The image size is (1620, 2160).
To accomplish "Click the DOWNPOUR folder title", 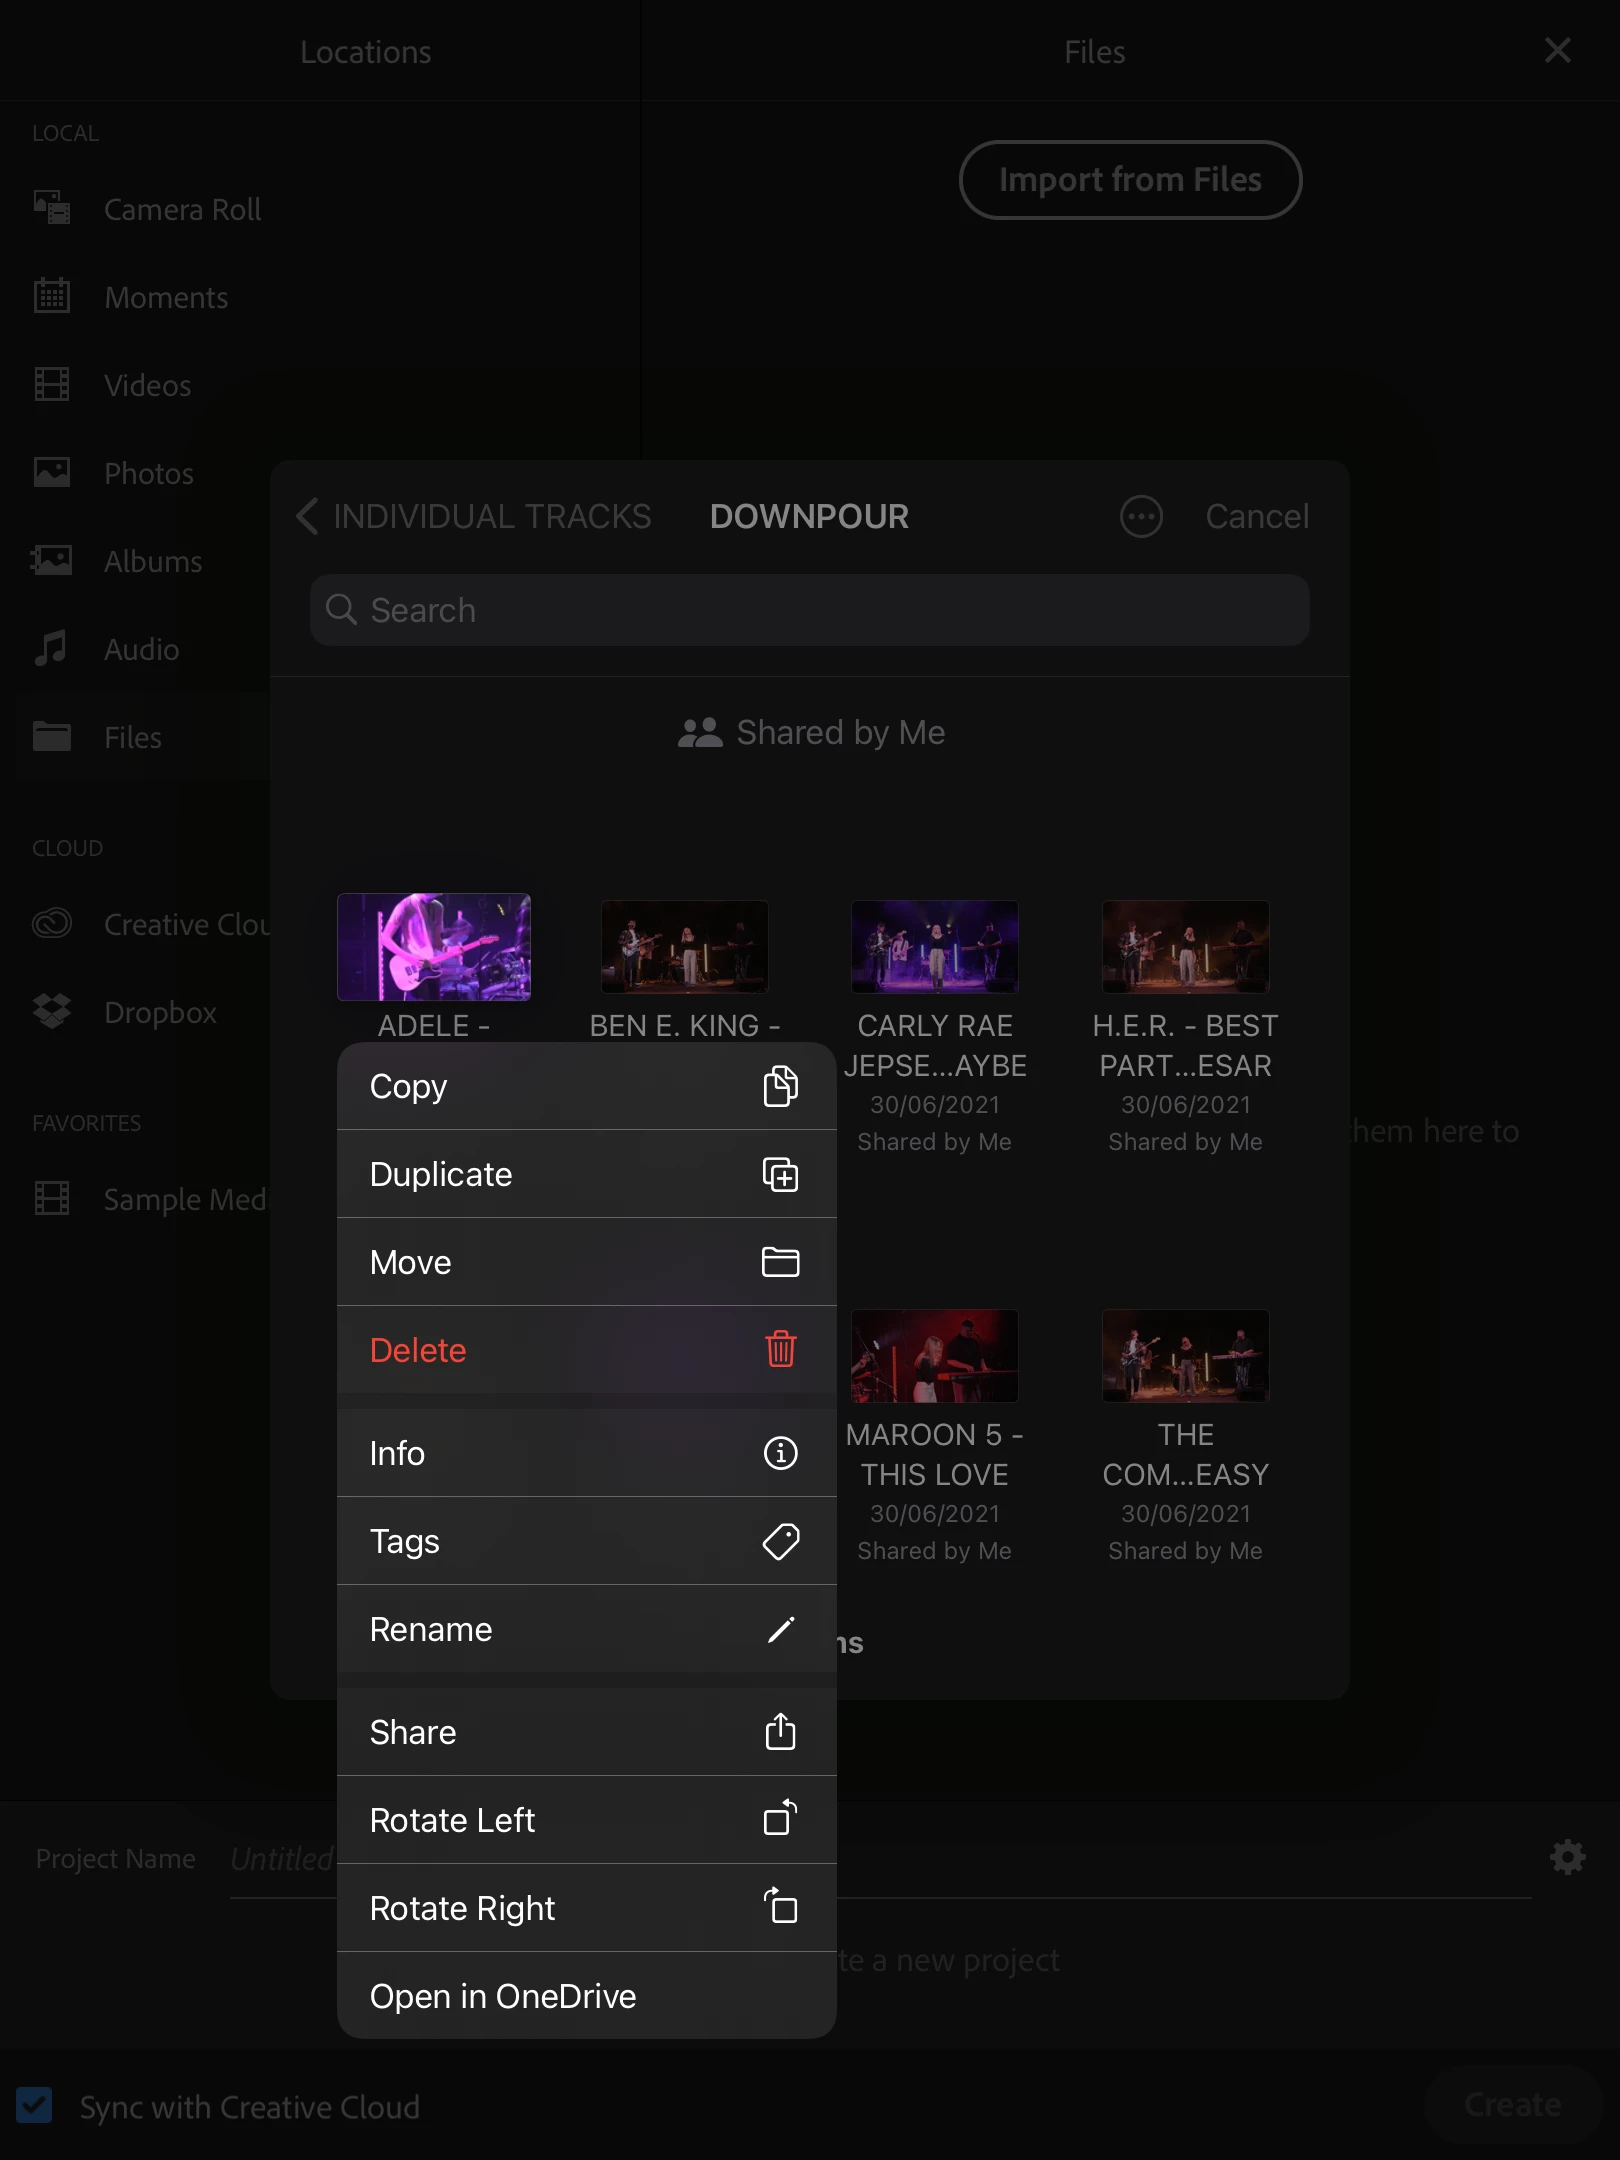I will pyautogui.click(x=809, y=517).
